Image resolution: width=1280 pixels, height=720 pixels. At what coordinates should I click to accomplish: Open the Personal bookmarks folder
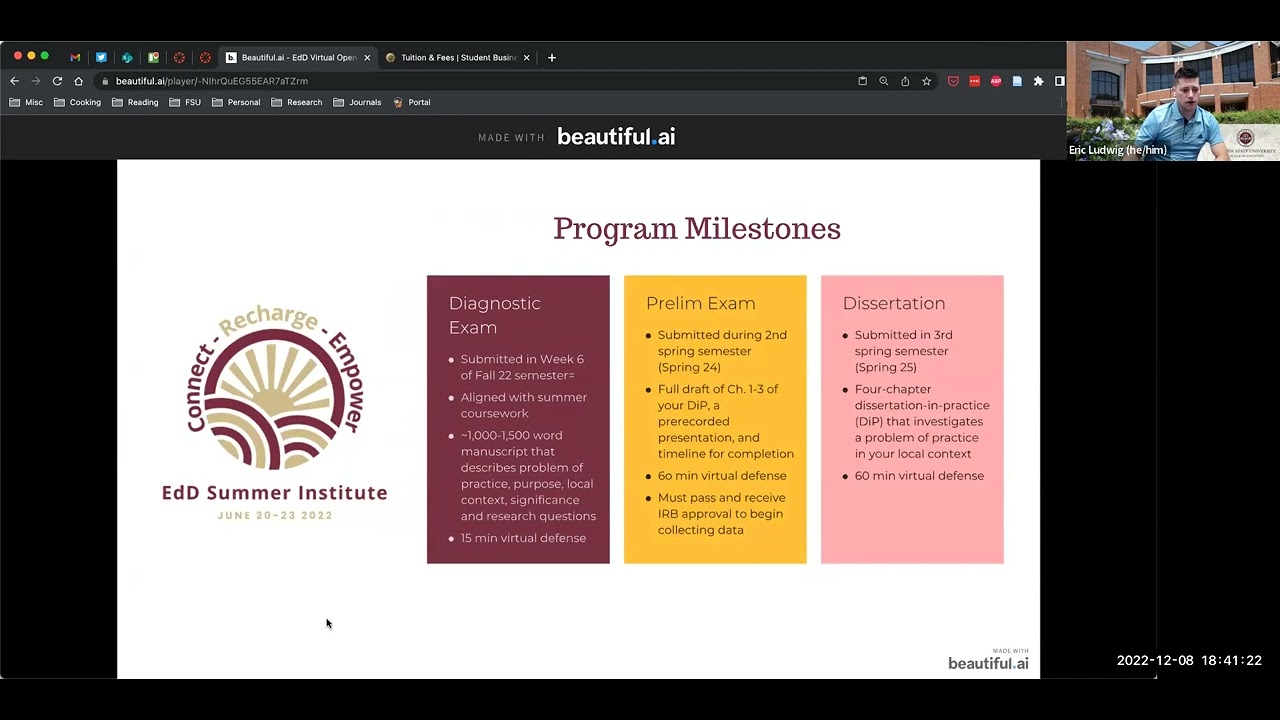(x=236, y=102)
